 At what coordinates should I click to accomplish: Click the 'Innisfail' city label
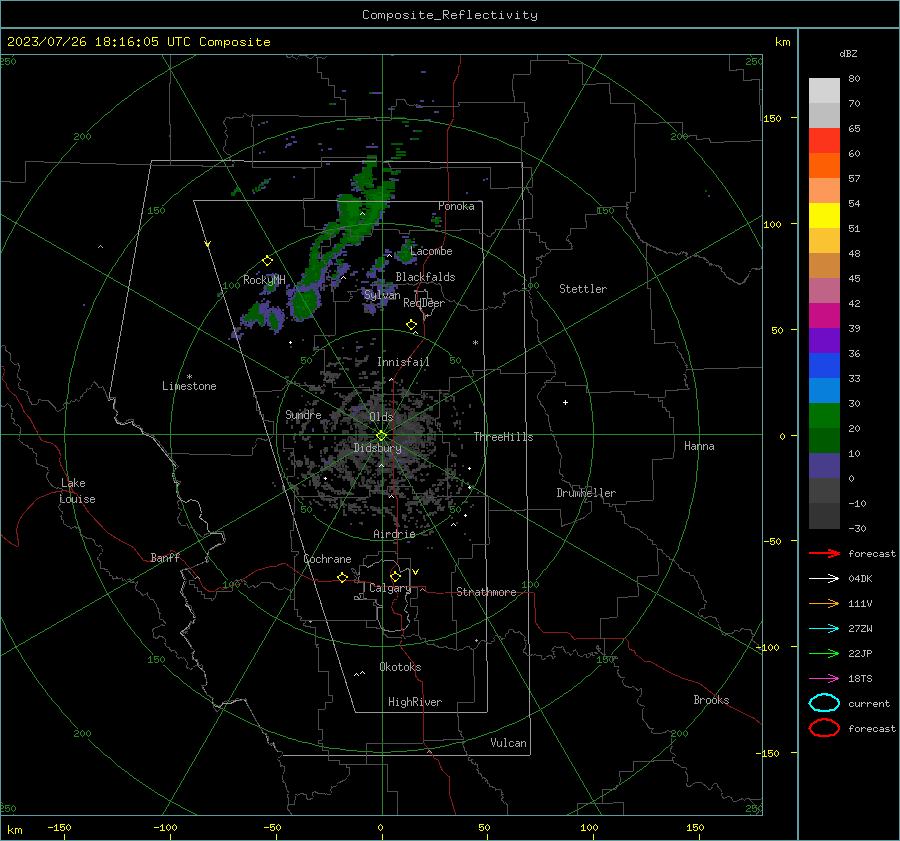pos(403,362)
